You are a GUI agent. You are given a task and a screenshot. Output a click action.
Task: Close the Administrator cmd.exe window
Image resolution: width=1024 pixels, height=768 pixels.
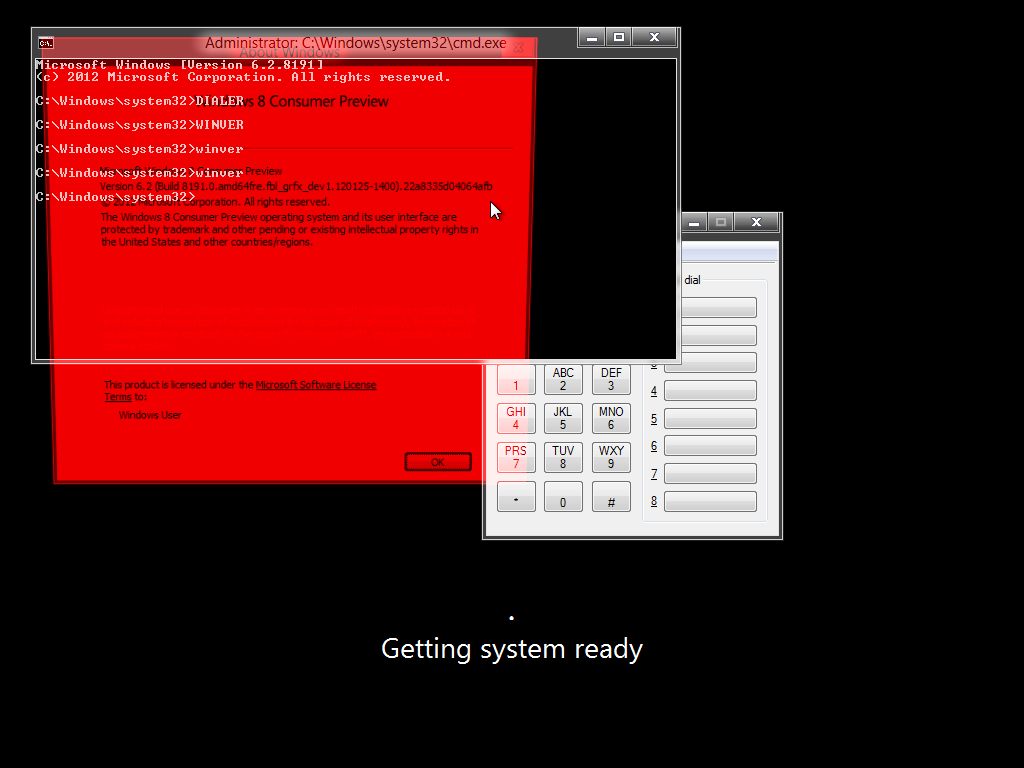[x=654, y=38]
